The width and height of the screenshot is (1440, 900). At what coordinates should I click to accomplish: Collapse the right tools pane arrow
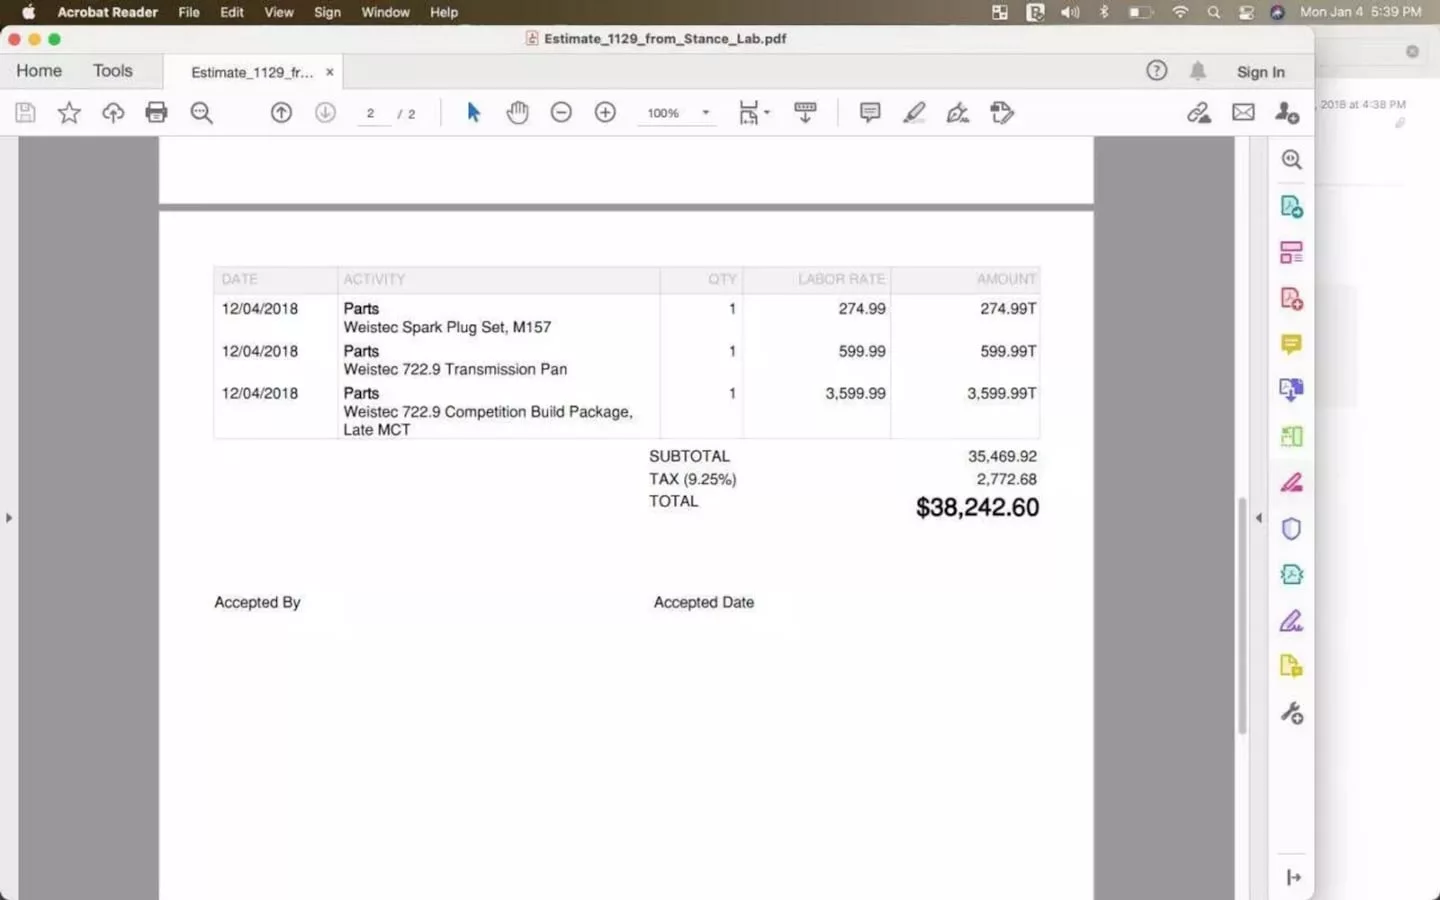click(x=1258, y=518)
